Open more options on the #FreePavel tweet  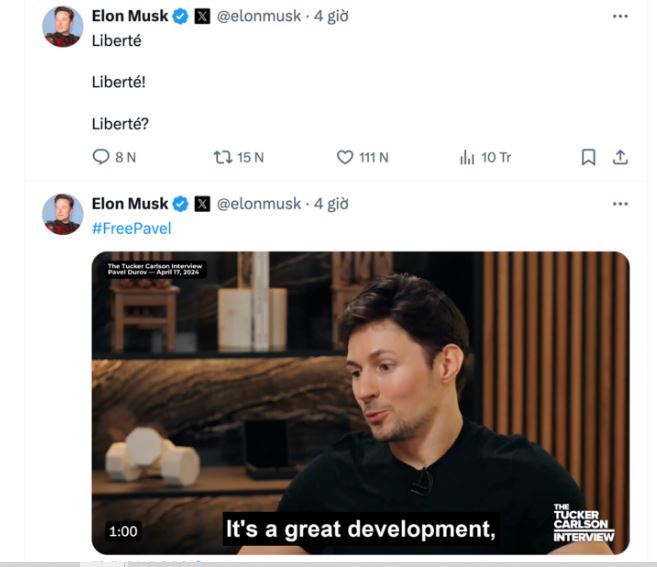pyautogui.click(x=620, y=204)
